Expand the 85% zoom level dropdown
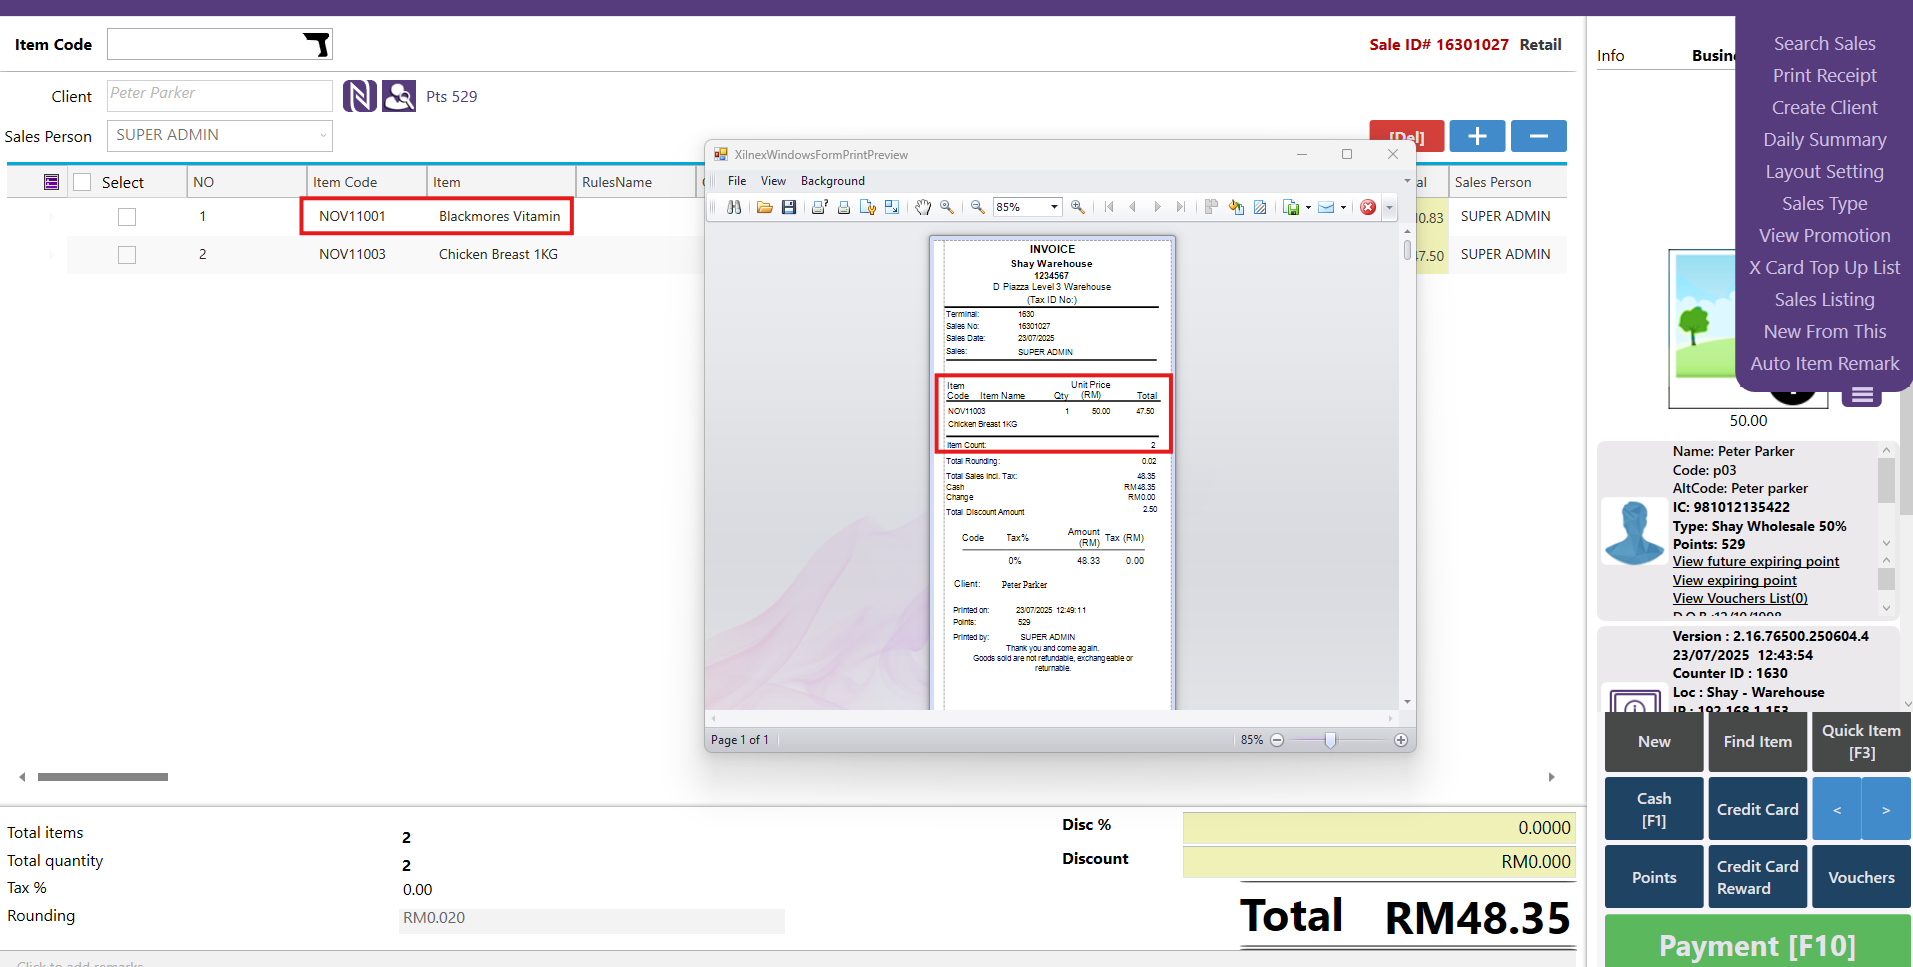The width and height of the screenshot is (1913, 967). click(1054, 207)
